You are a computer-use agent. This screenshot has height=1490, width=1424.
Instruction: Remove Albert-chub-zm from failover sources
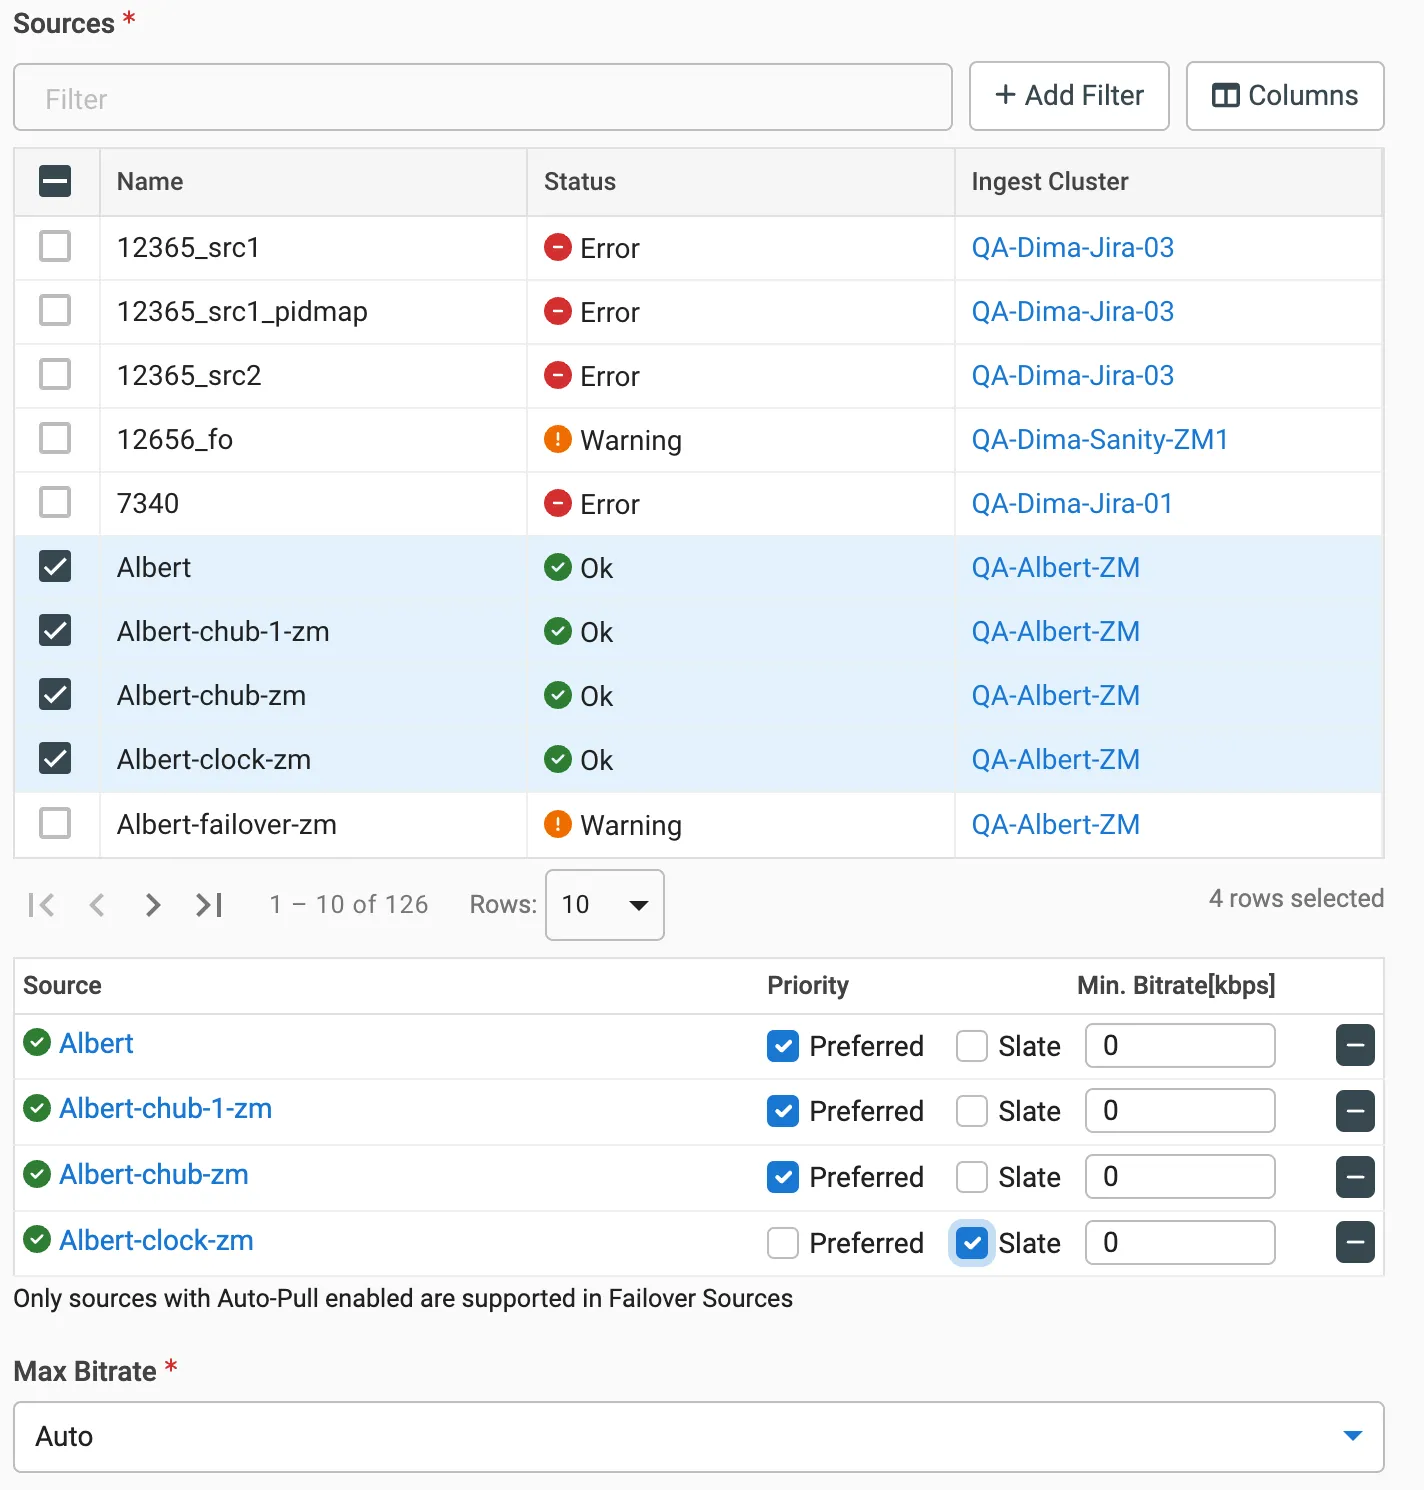(x=1355, y=1177)
